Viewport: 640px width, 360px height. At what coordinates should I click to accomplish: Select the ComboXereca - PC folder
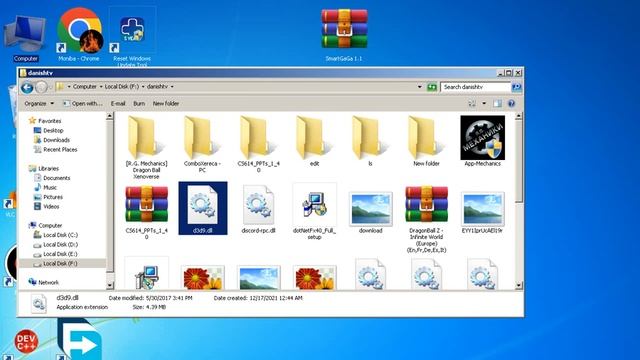tap(202, 144)
